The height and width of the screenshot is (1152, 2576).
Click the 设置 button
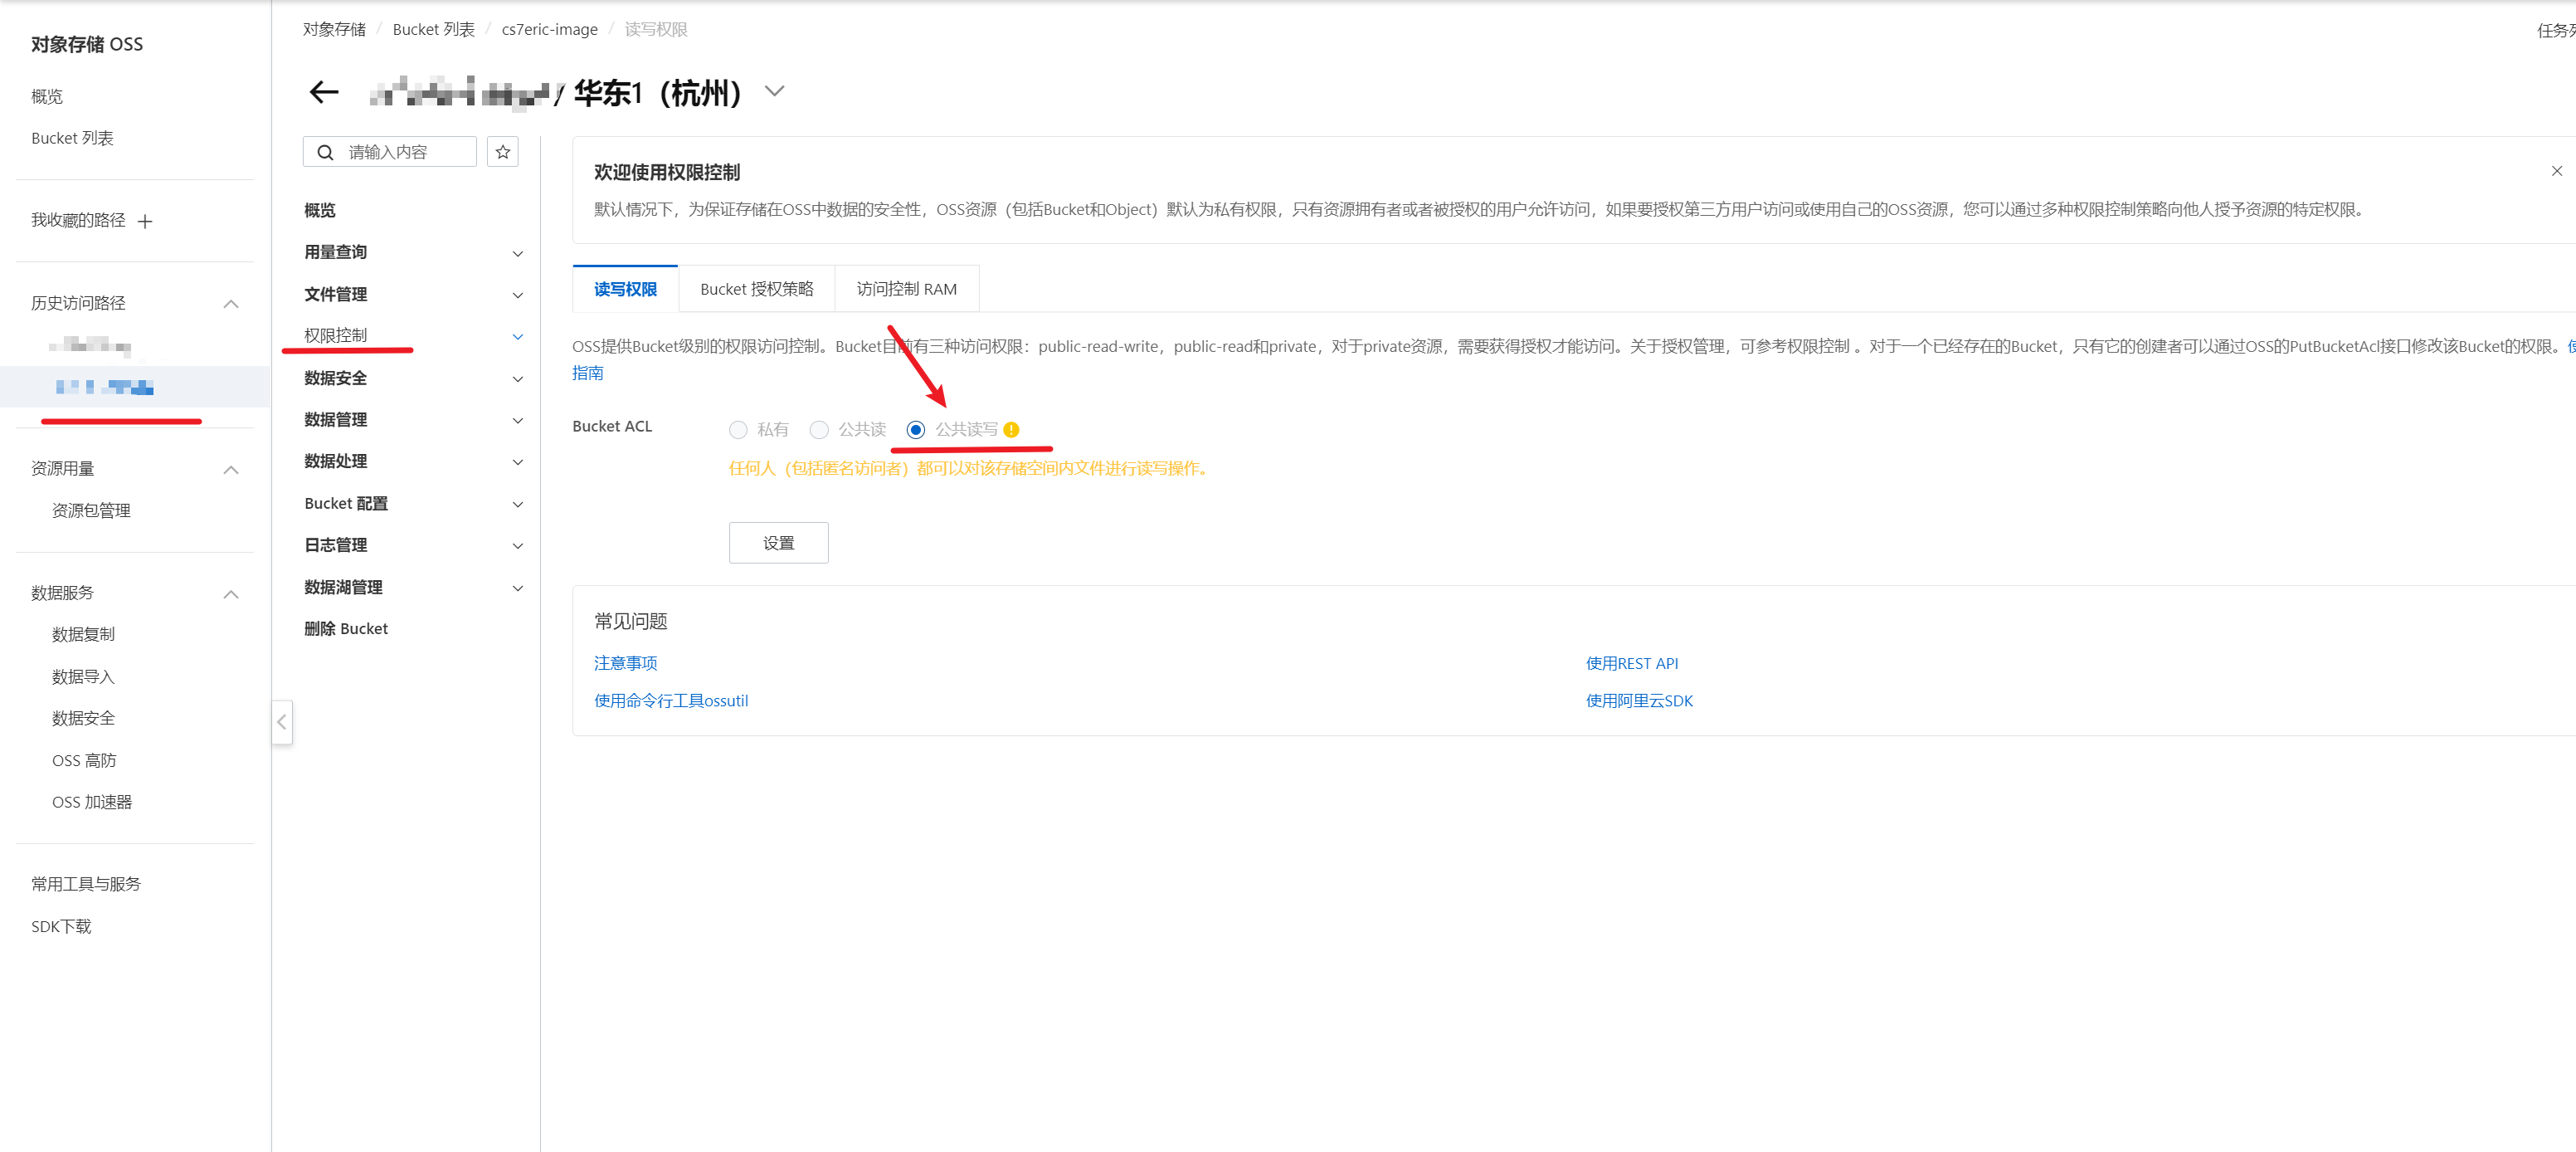tap(778, 543)
